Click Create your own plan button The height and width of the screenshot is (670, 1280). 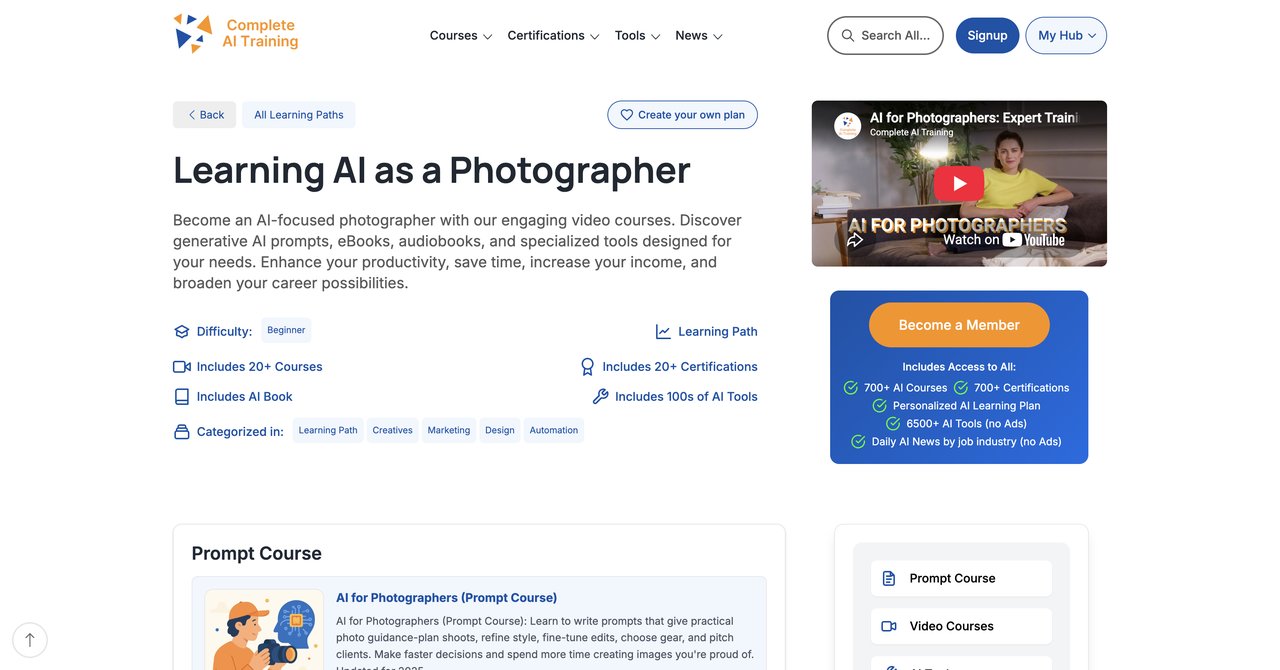pyautogui.click(x=682, y=115)
